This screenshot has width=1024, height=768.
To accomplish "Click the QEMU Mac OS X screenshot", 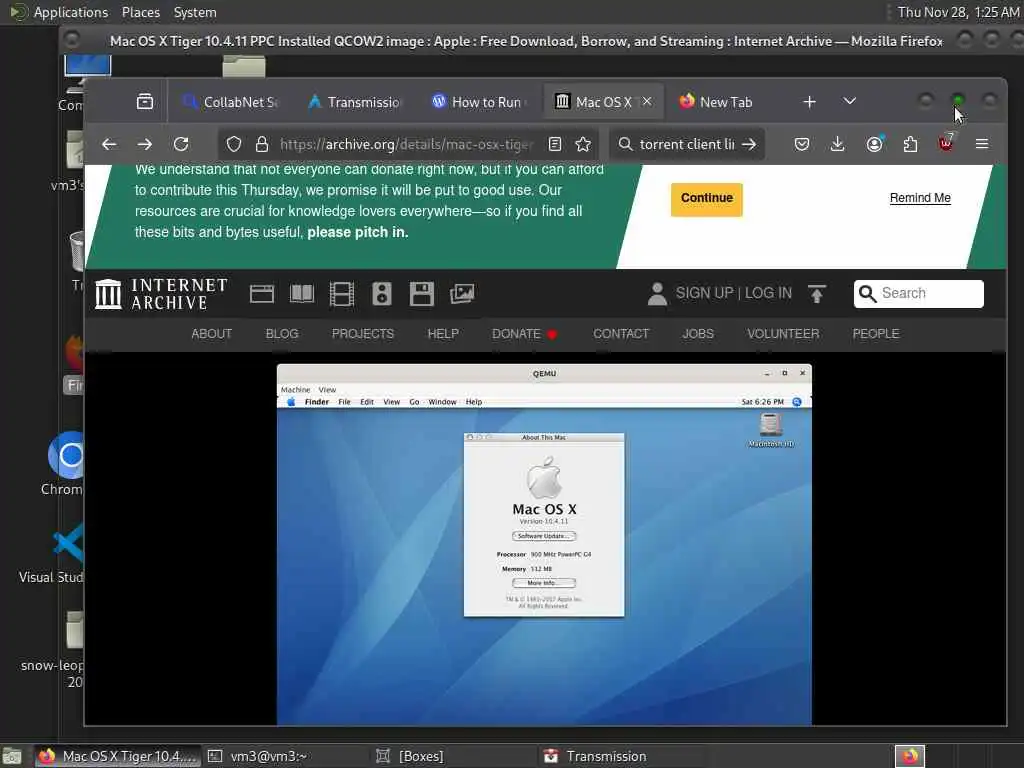I will coord(544,545).
